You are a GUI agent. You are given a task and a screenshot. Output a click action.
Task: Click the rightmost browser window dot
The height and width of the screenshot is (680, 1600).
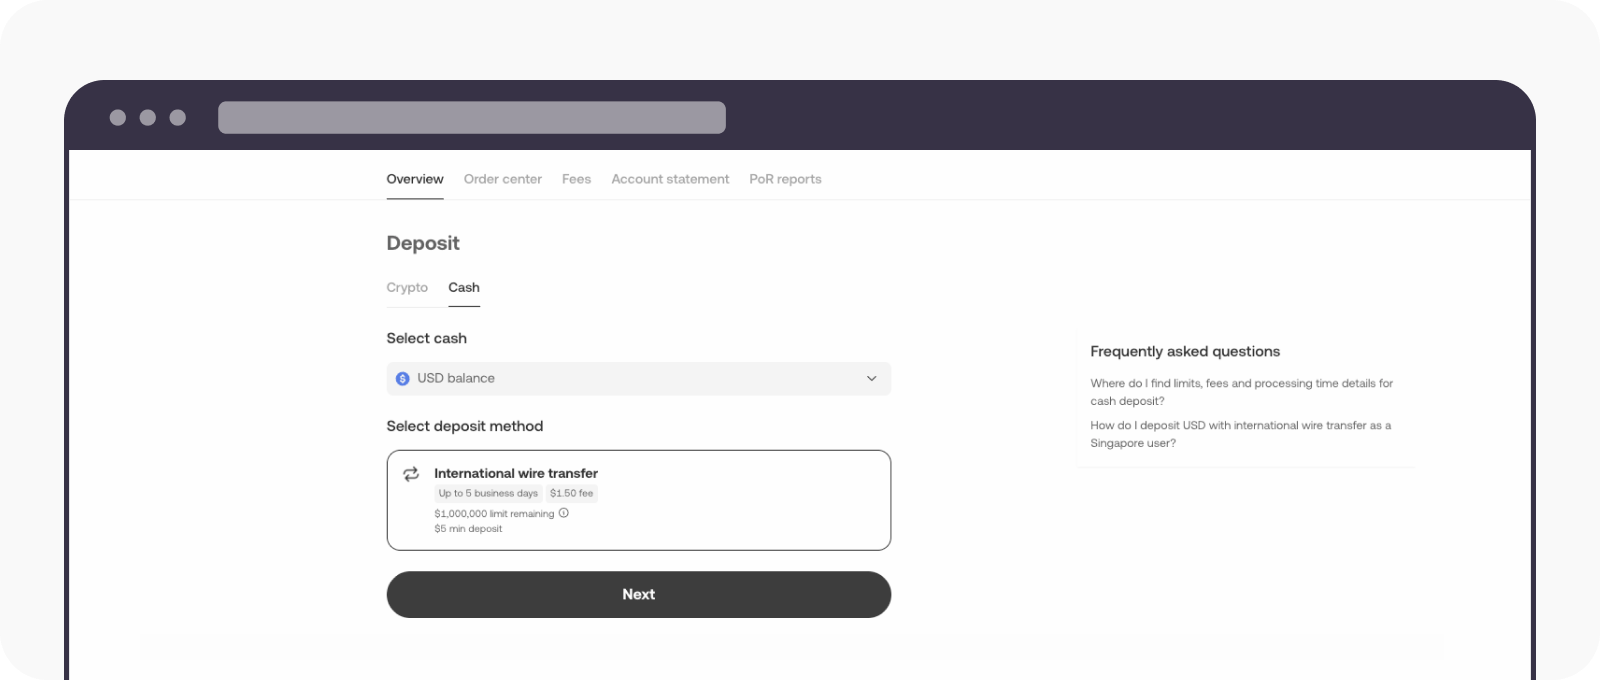[x=178, y=117]
